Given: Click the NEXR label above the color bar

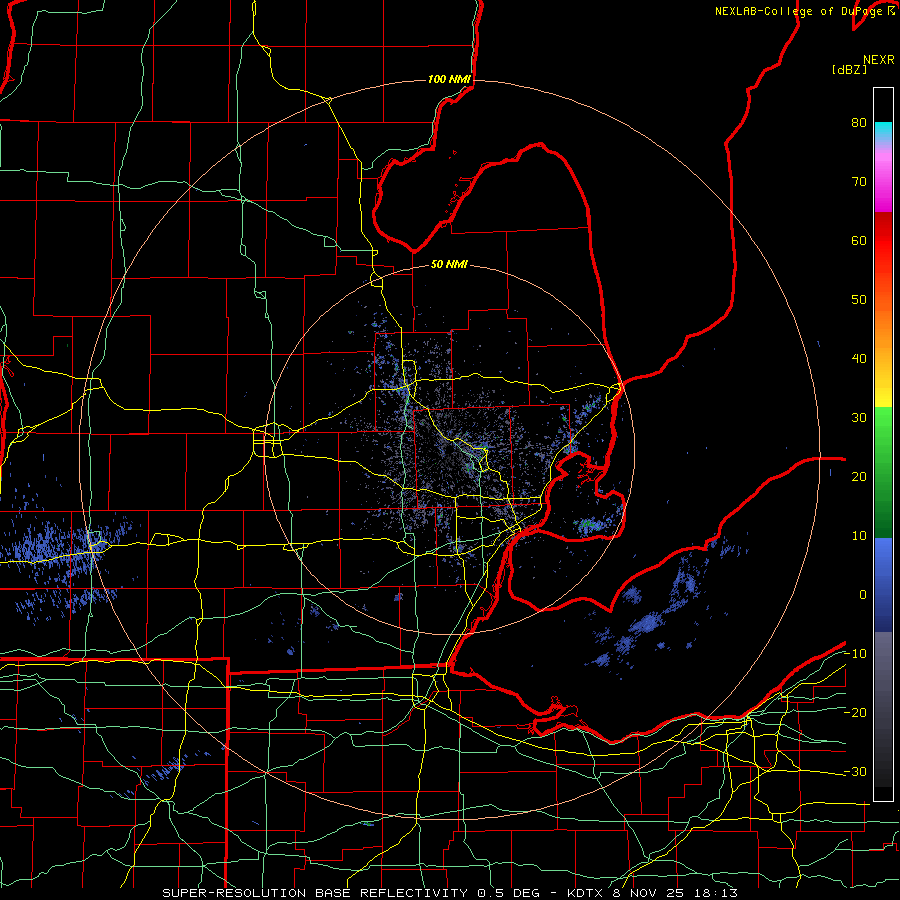Looking at the screenshot, I should coord(879,60).
